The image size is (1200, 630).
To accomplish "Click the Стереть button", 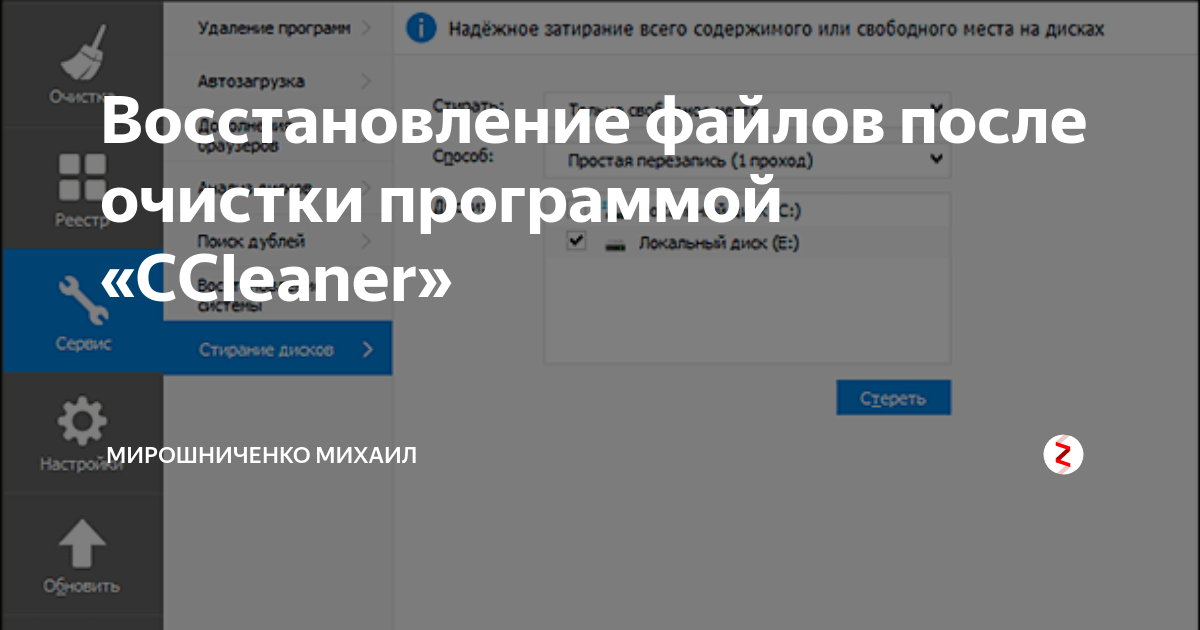I will click(893, 398).
